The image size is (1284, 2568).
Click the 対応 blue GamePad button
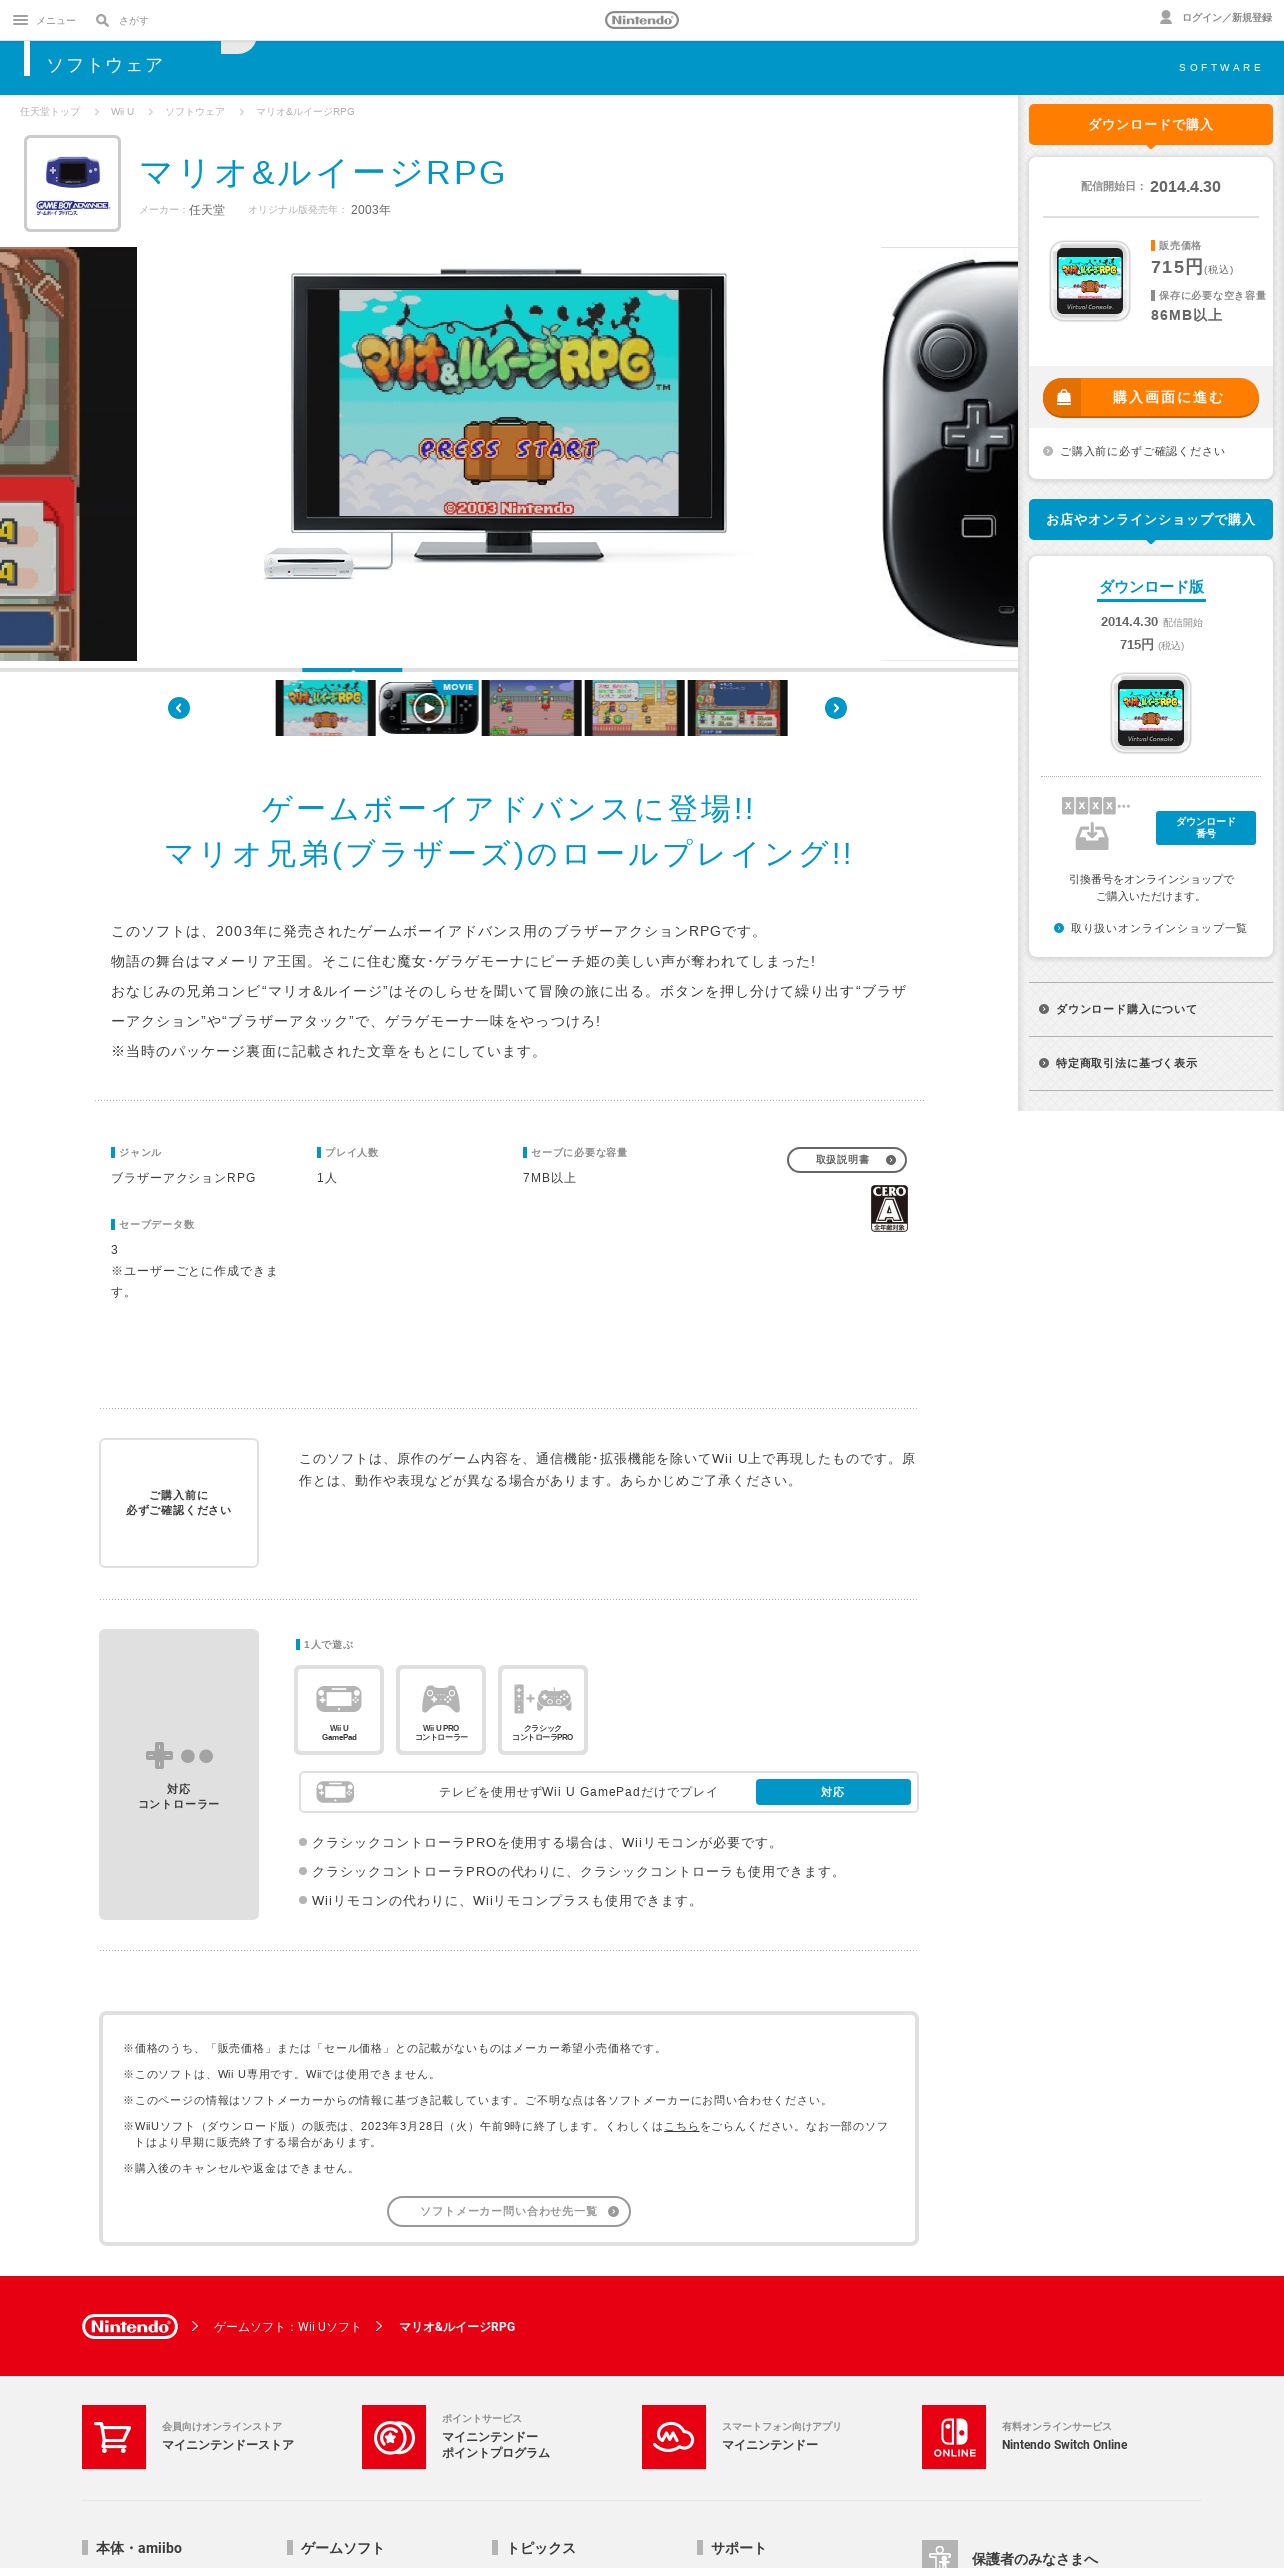pos(833,1792)
